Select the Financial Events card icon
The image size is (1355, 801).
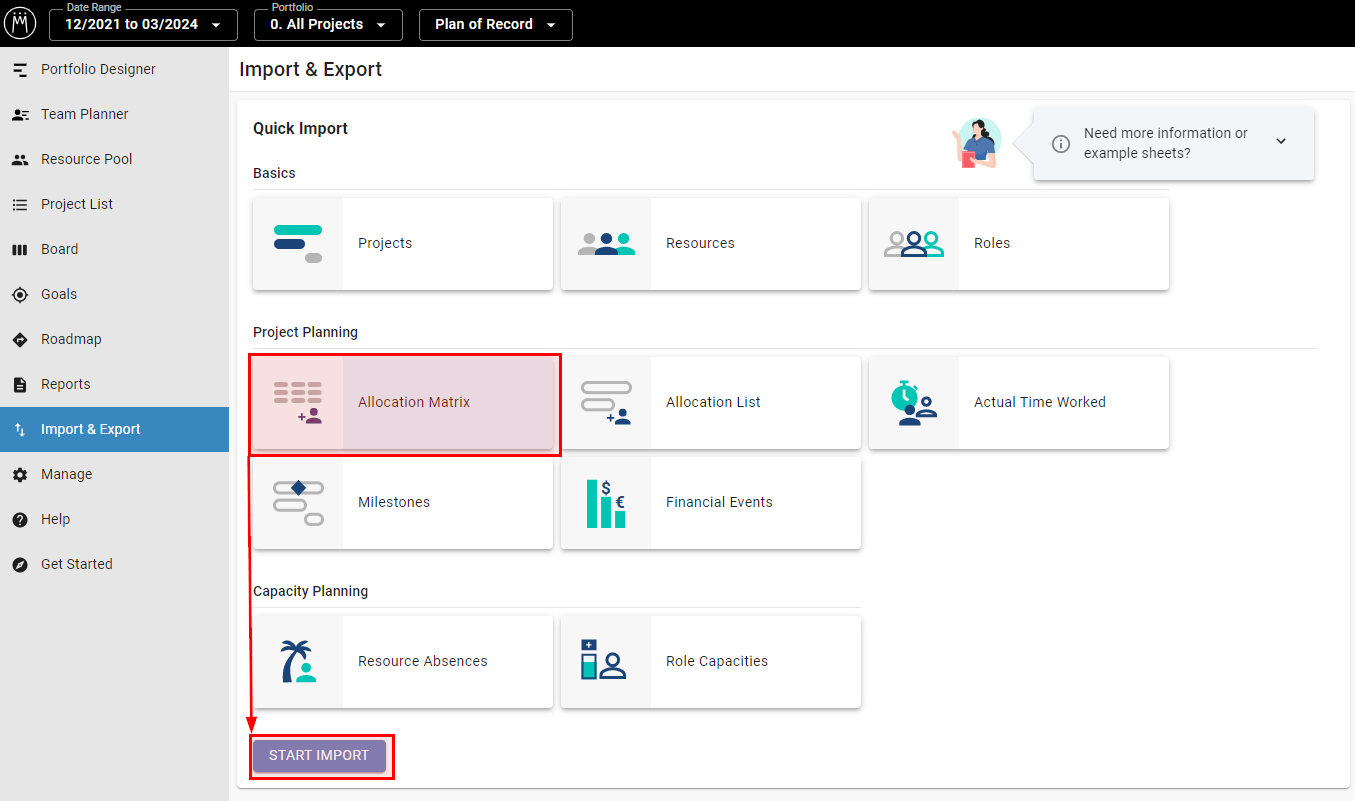606,503
